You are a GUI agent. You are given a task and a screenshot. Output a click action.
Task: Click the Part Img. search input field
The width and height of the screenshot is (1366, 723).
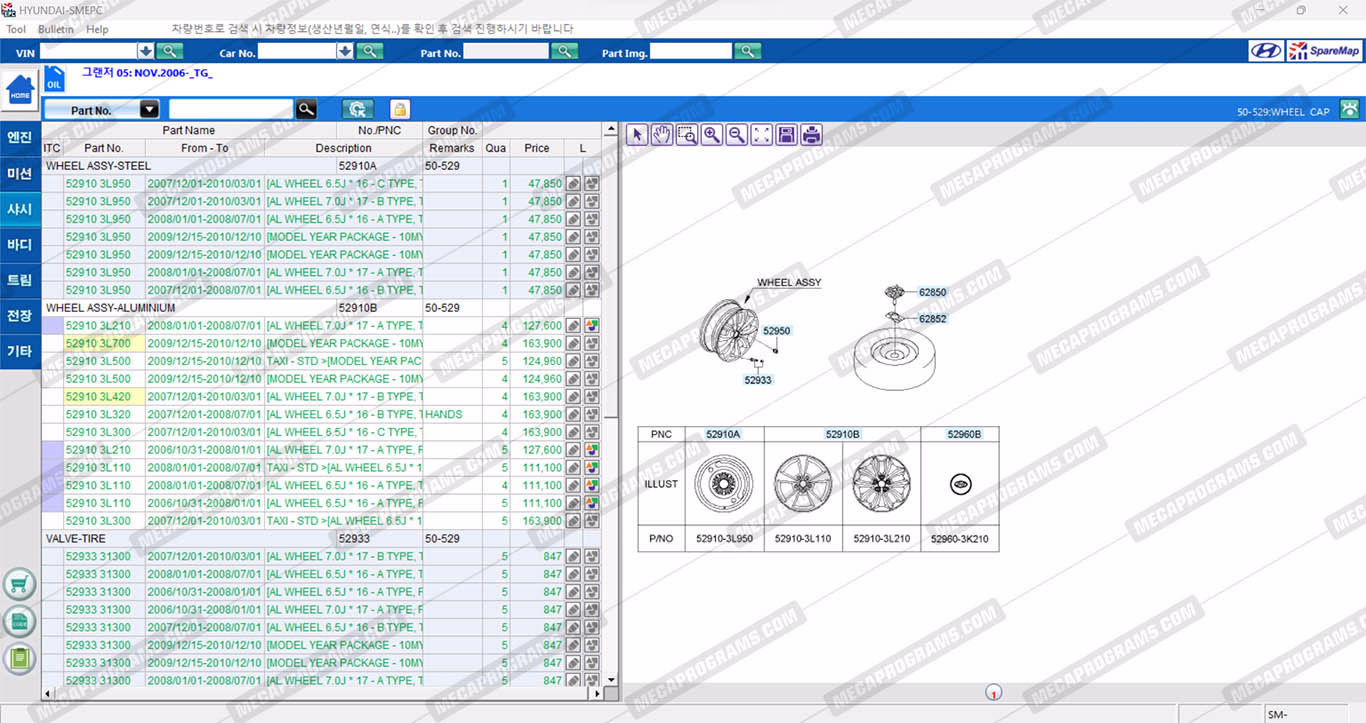pyautogui.click(x=691, y=52)
